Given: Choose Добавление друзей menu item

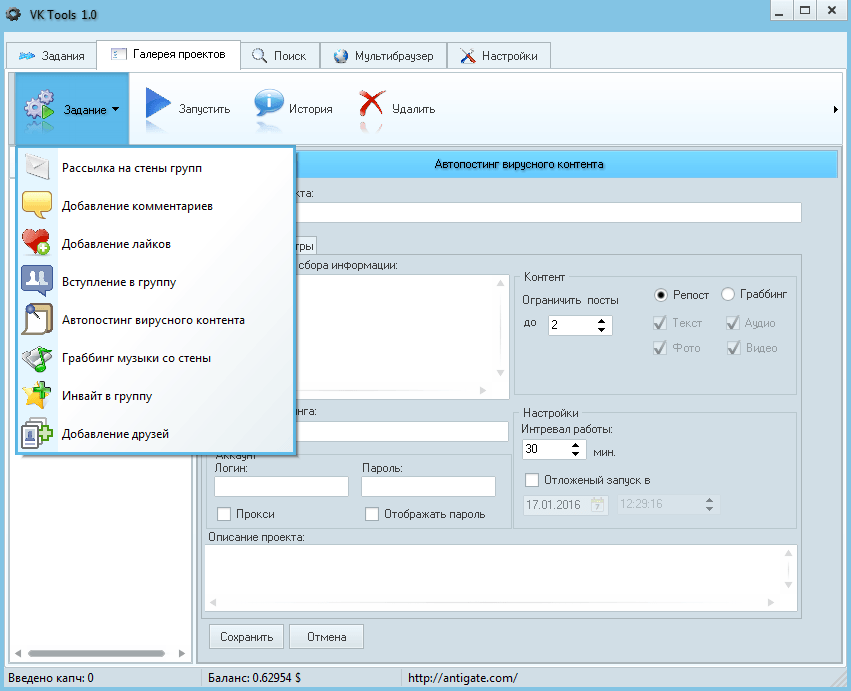Looking at the screenshot, I should (x=156, y=433).
